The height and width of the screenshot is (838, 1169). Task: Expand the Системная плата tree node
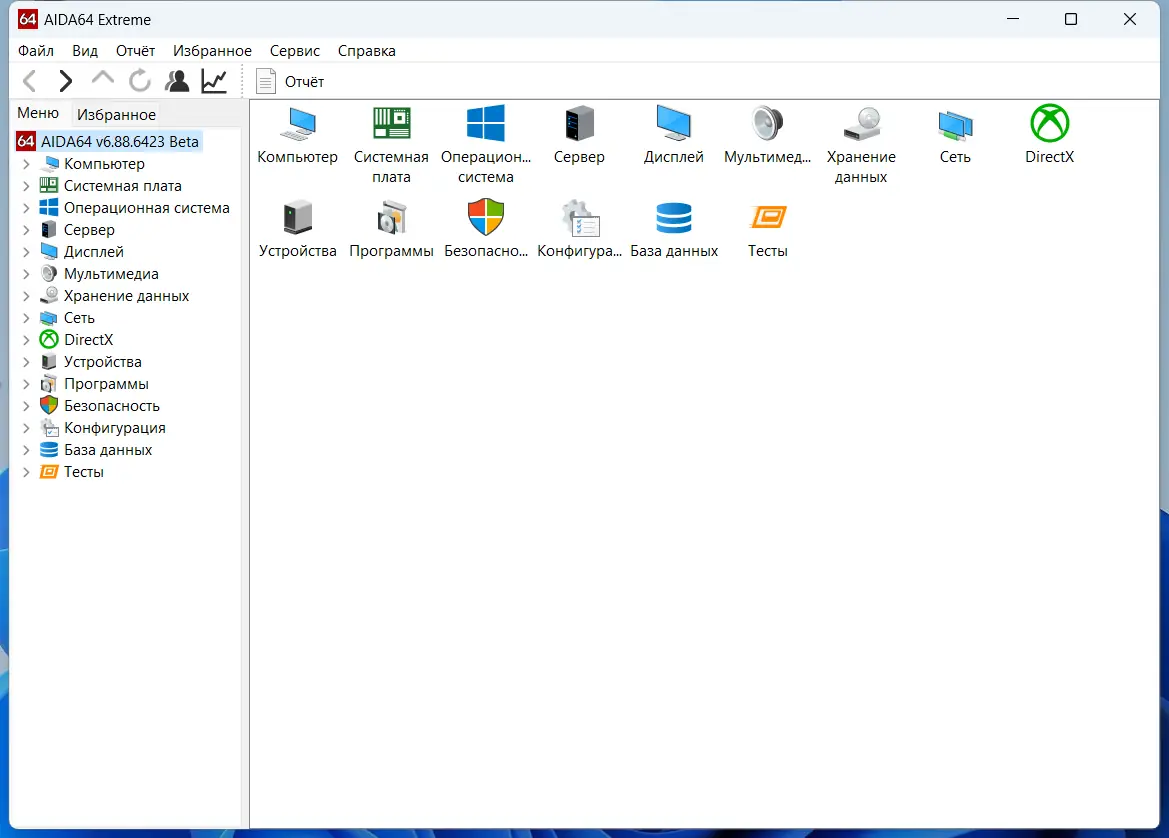[x=26, y=186]
